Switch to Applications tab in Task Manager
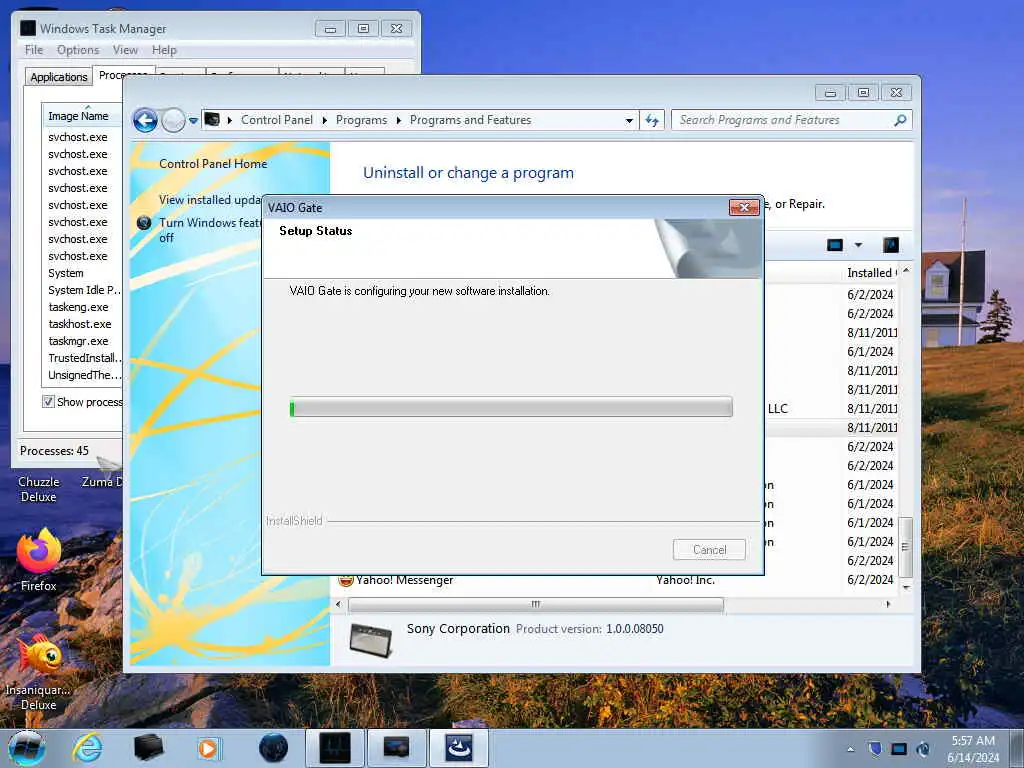Viewport: 1024px width, 768px height. [x=59, y=77]
